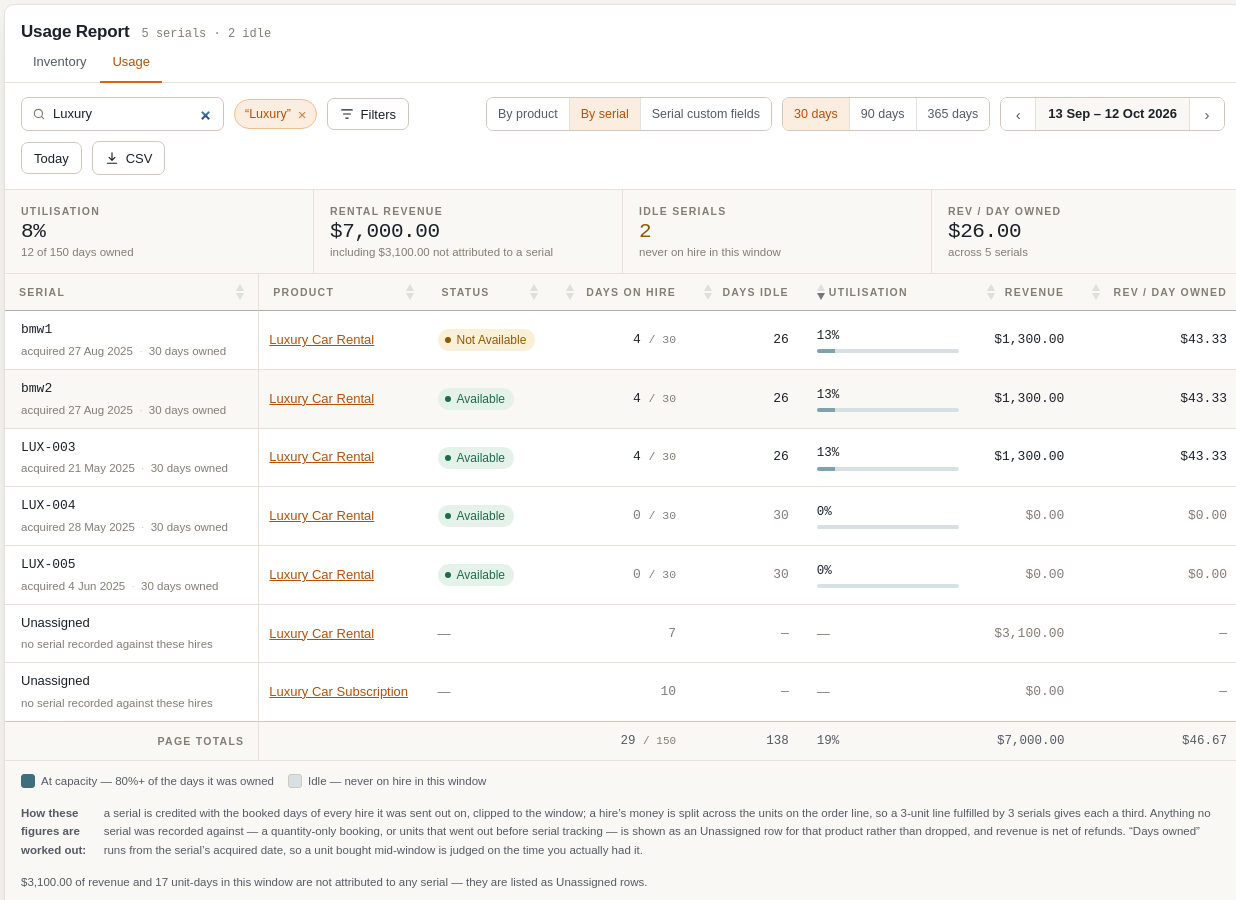Open Unassigned row's Luxury Car Rental link
The width and height of the screenshot is (1236, 900).
point(321,634)
